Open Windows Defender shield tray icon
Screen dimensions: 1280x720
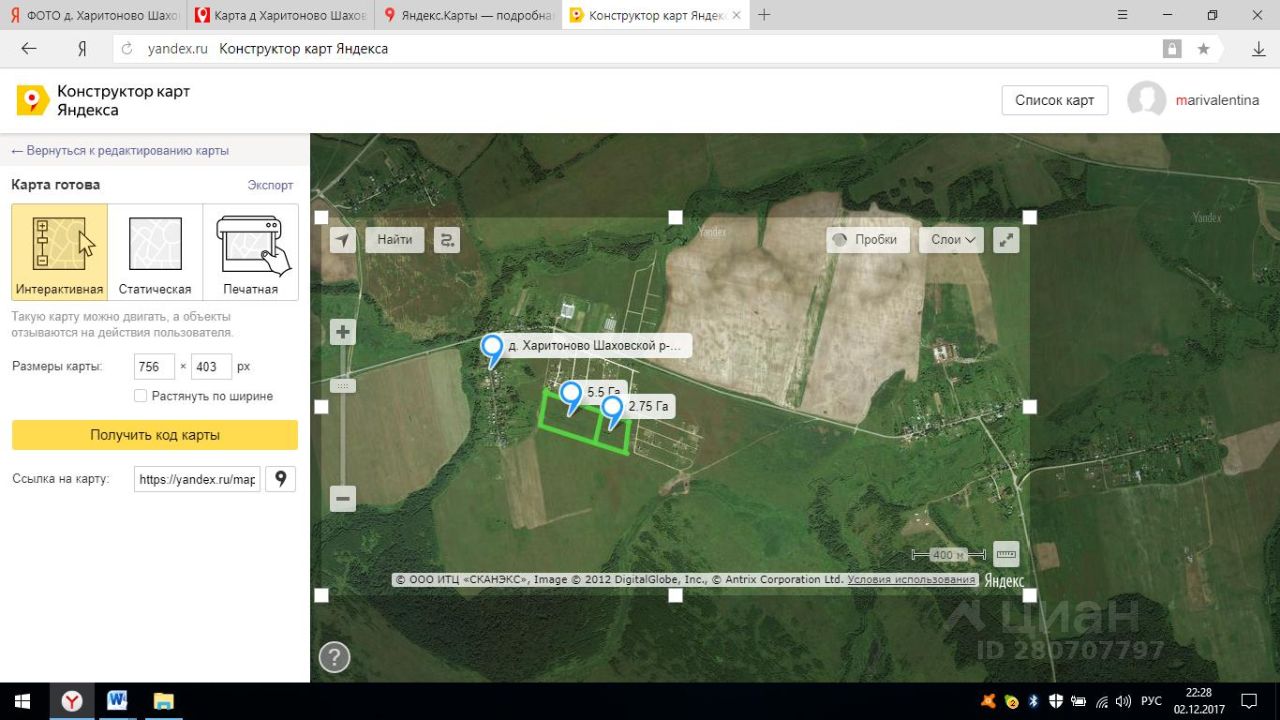point(1056,701)
